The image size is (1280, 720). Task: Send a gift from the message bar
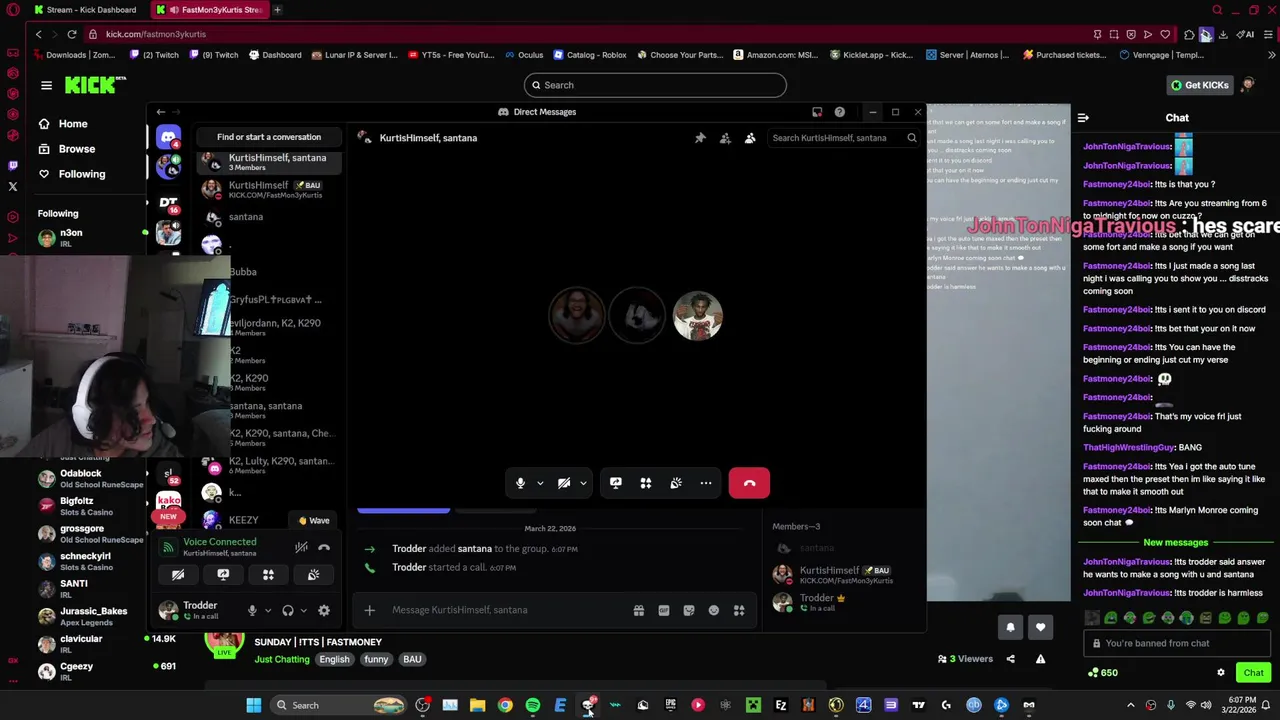[x=639, y=610]
